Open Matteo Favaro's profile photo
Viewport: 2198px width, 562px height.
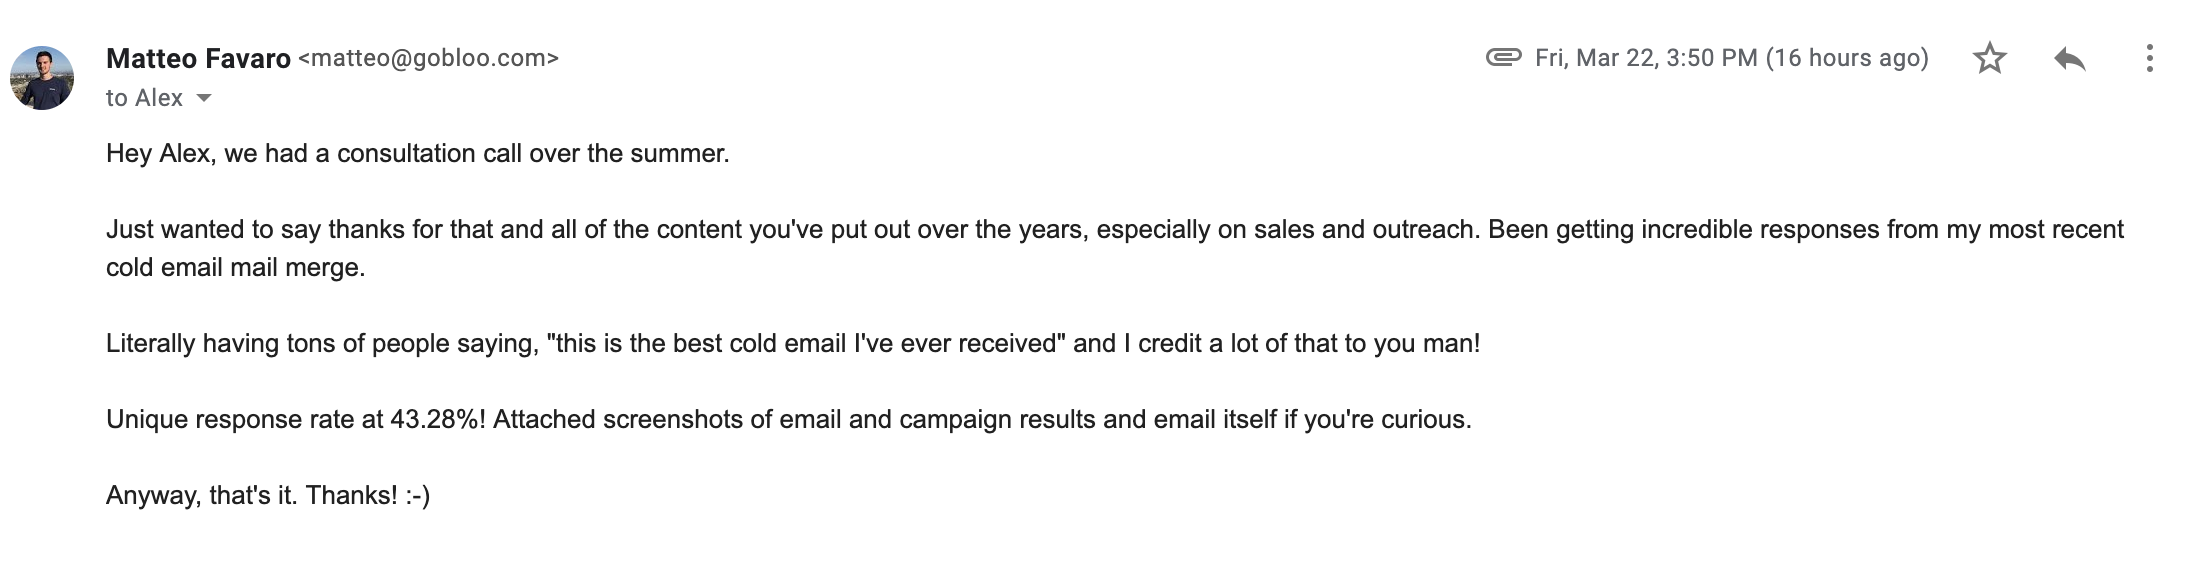click(x=42, y=78)
